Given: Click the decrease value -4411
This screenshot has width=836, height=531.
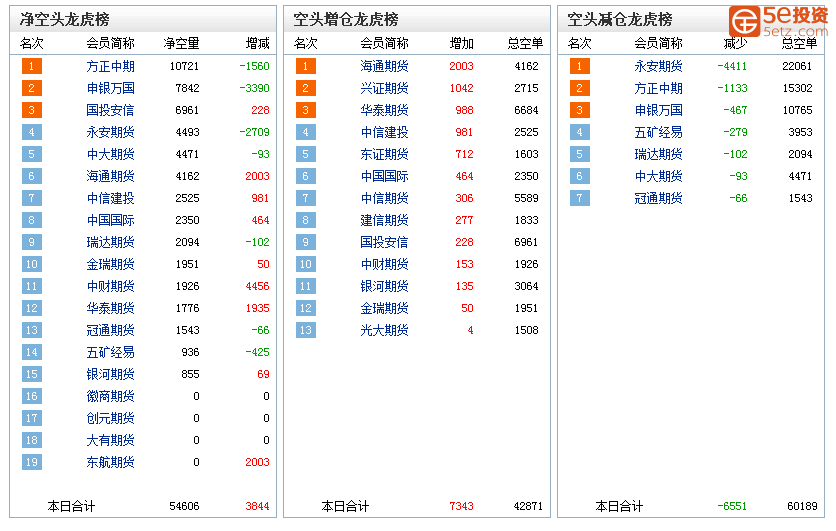Looking at the screenshot, I should [732, 66].
